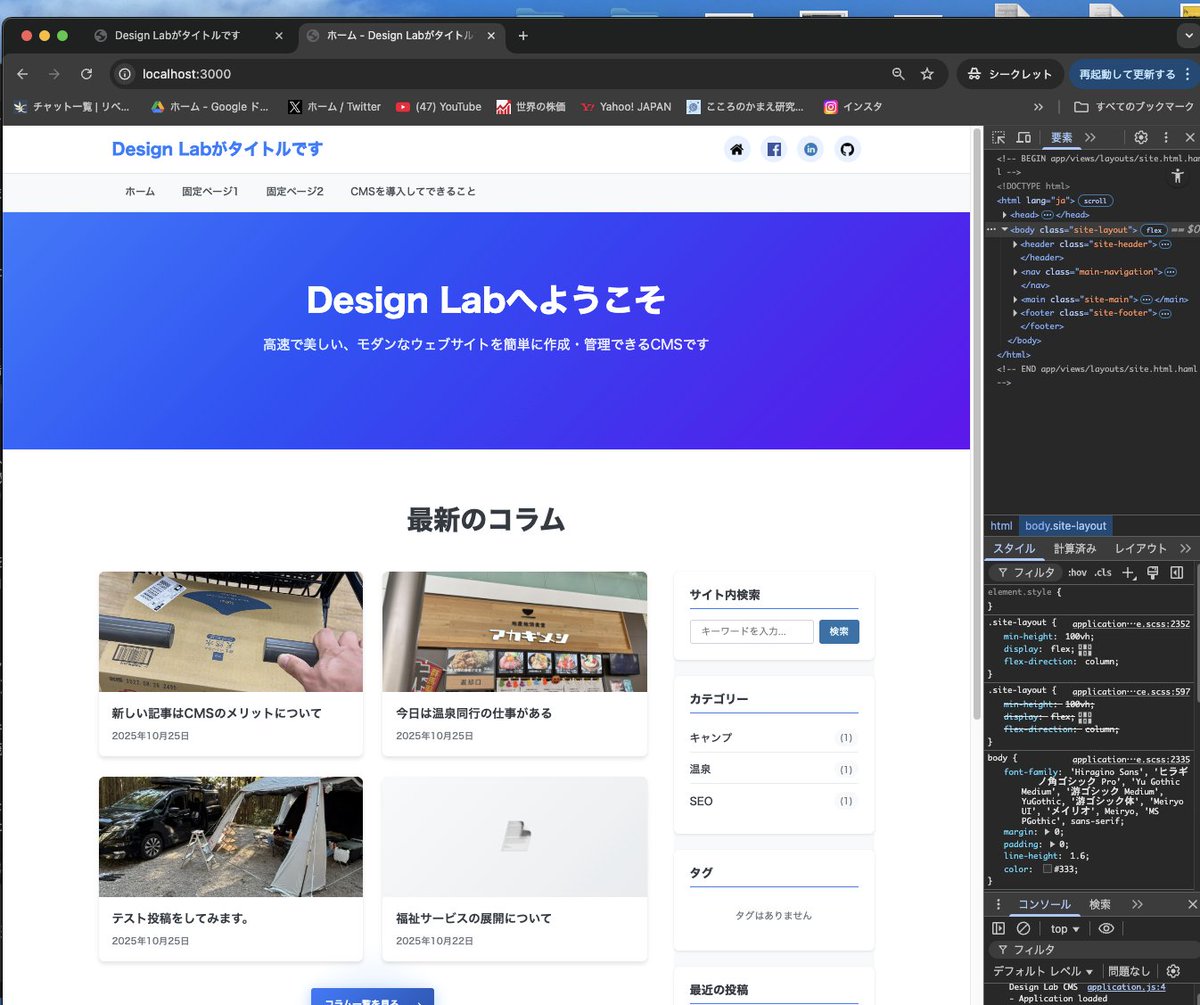Open the top context dropdown in console

tap(1065, 929)
